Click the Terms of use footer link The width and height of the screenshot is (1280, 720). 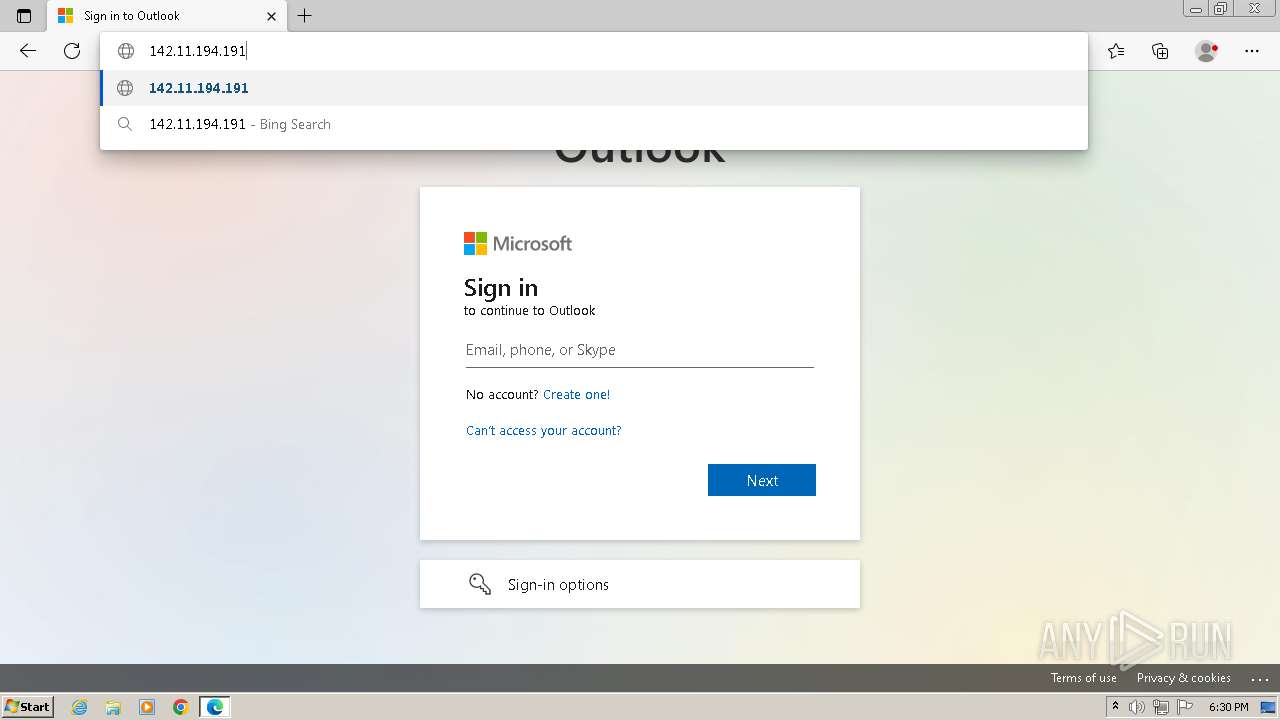coord(1084,678)
